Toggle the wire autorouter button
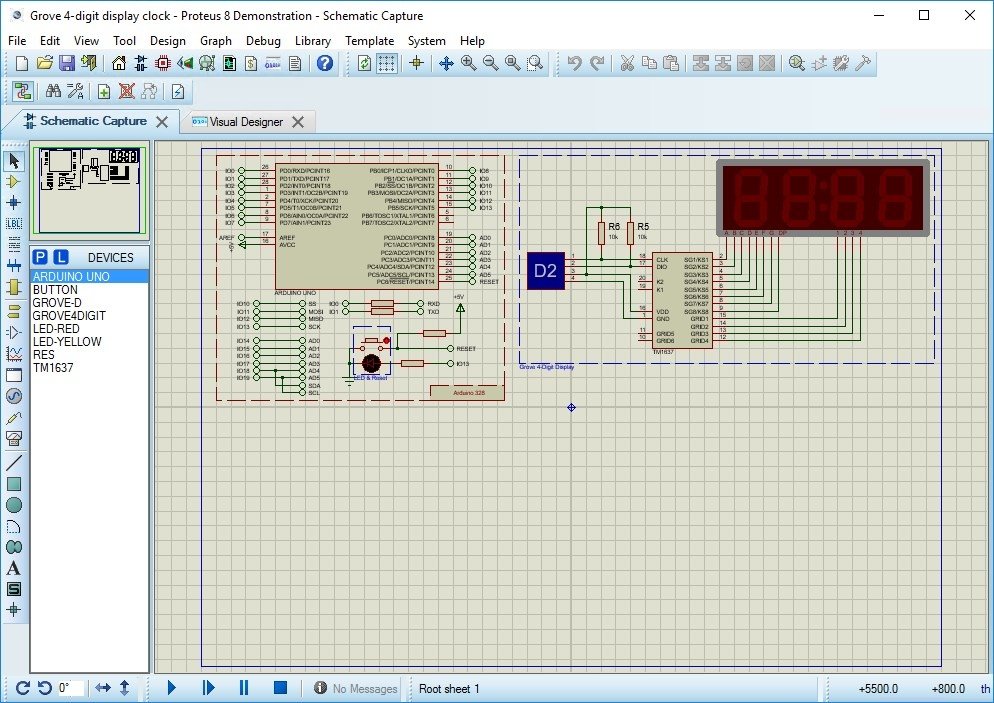 [x=21, y=91]
